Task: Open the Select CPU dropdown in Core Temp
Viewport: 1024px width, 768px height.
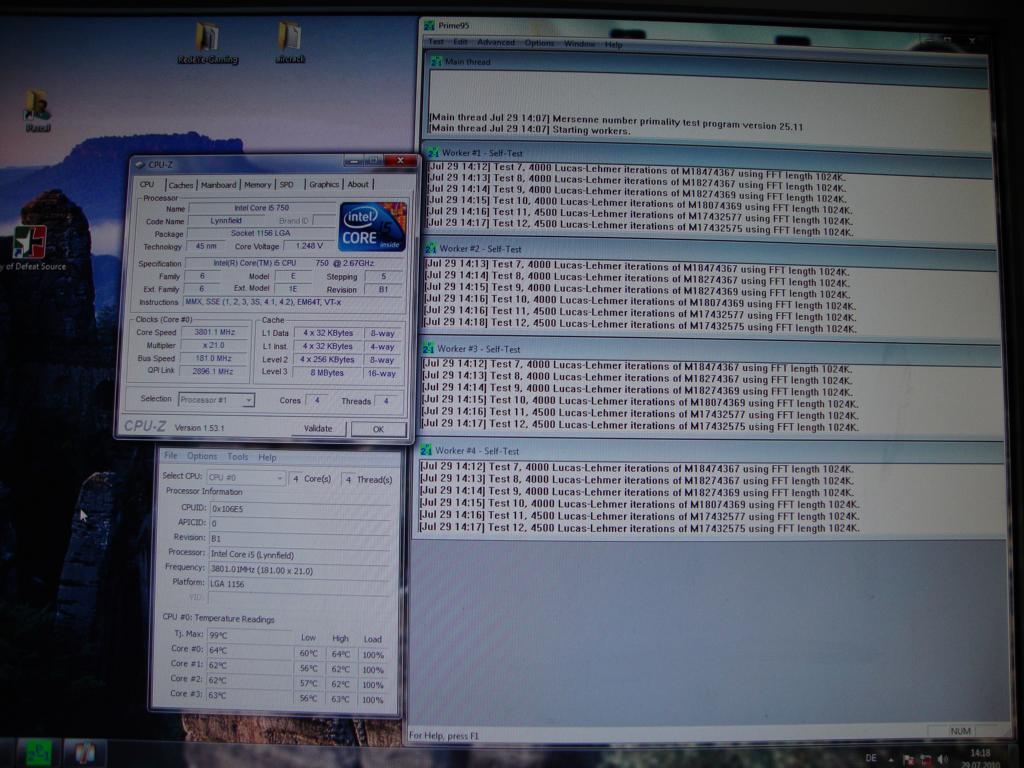Action: pos(246,477)
